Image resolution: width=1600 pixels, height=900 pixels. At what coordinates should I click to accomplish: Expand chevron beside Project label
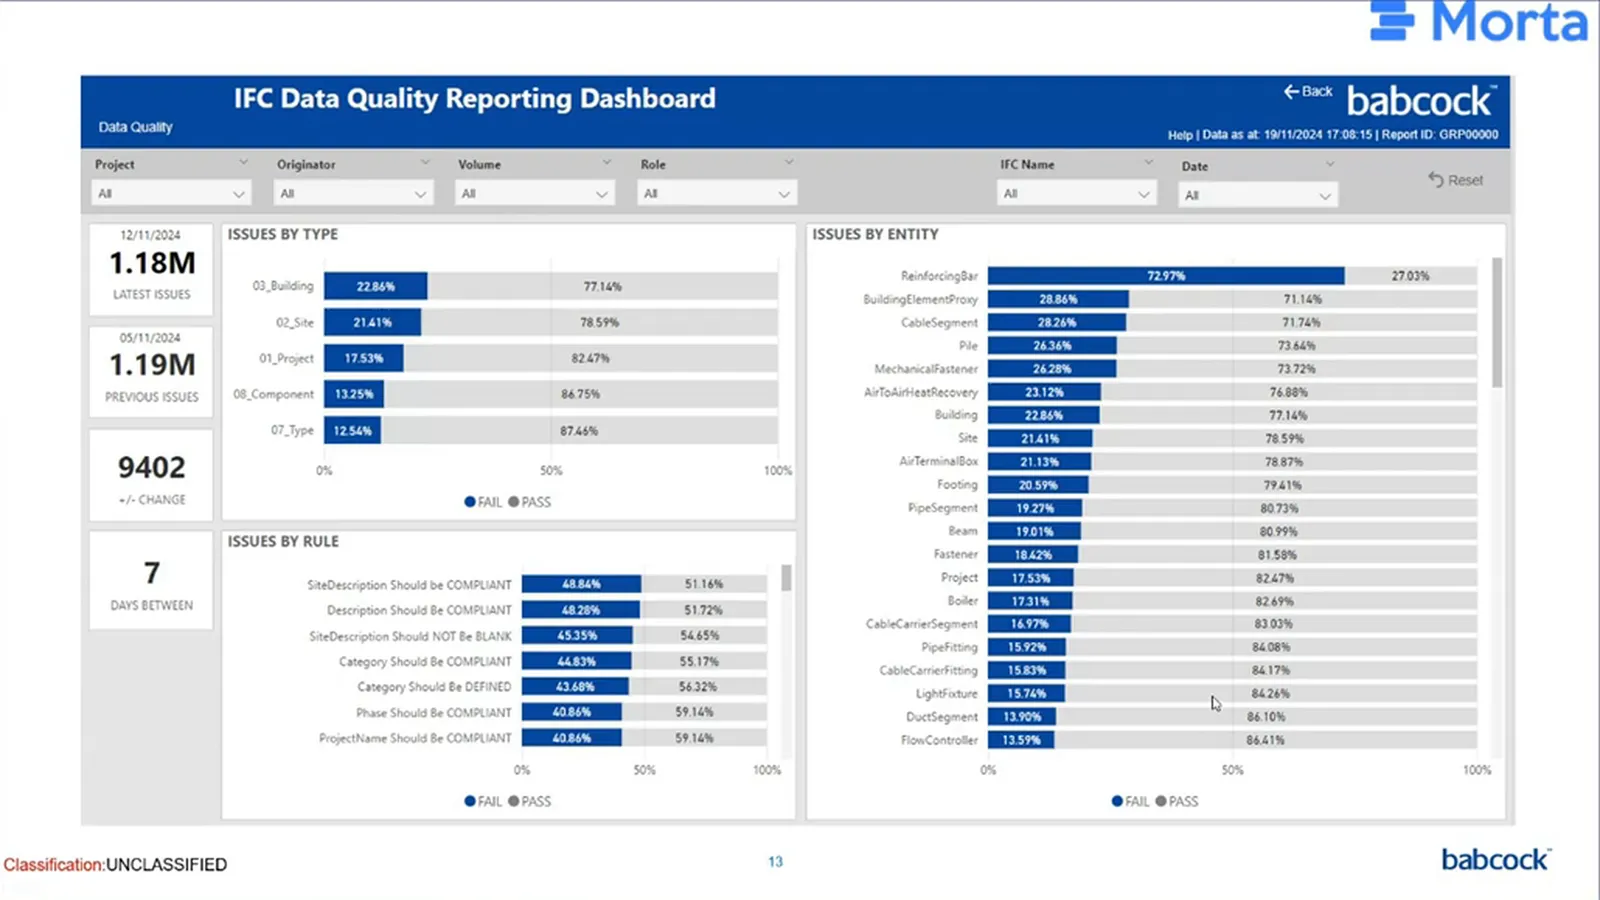243,162
